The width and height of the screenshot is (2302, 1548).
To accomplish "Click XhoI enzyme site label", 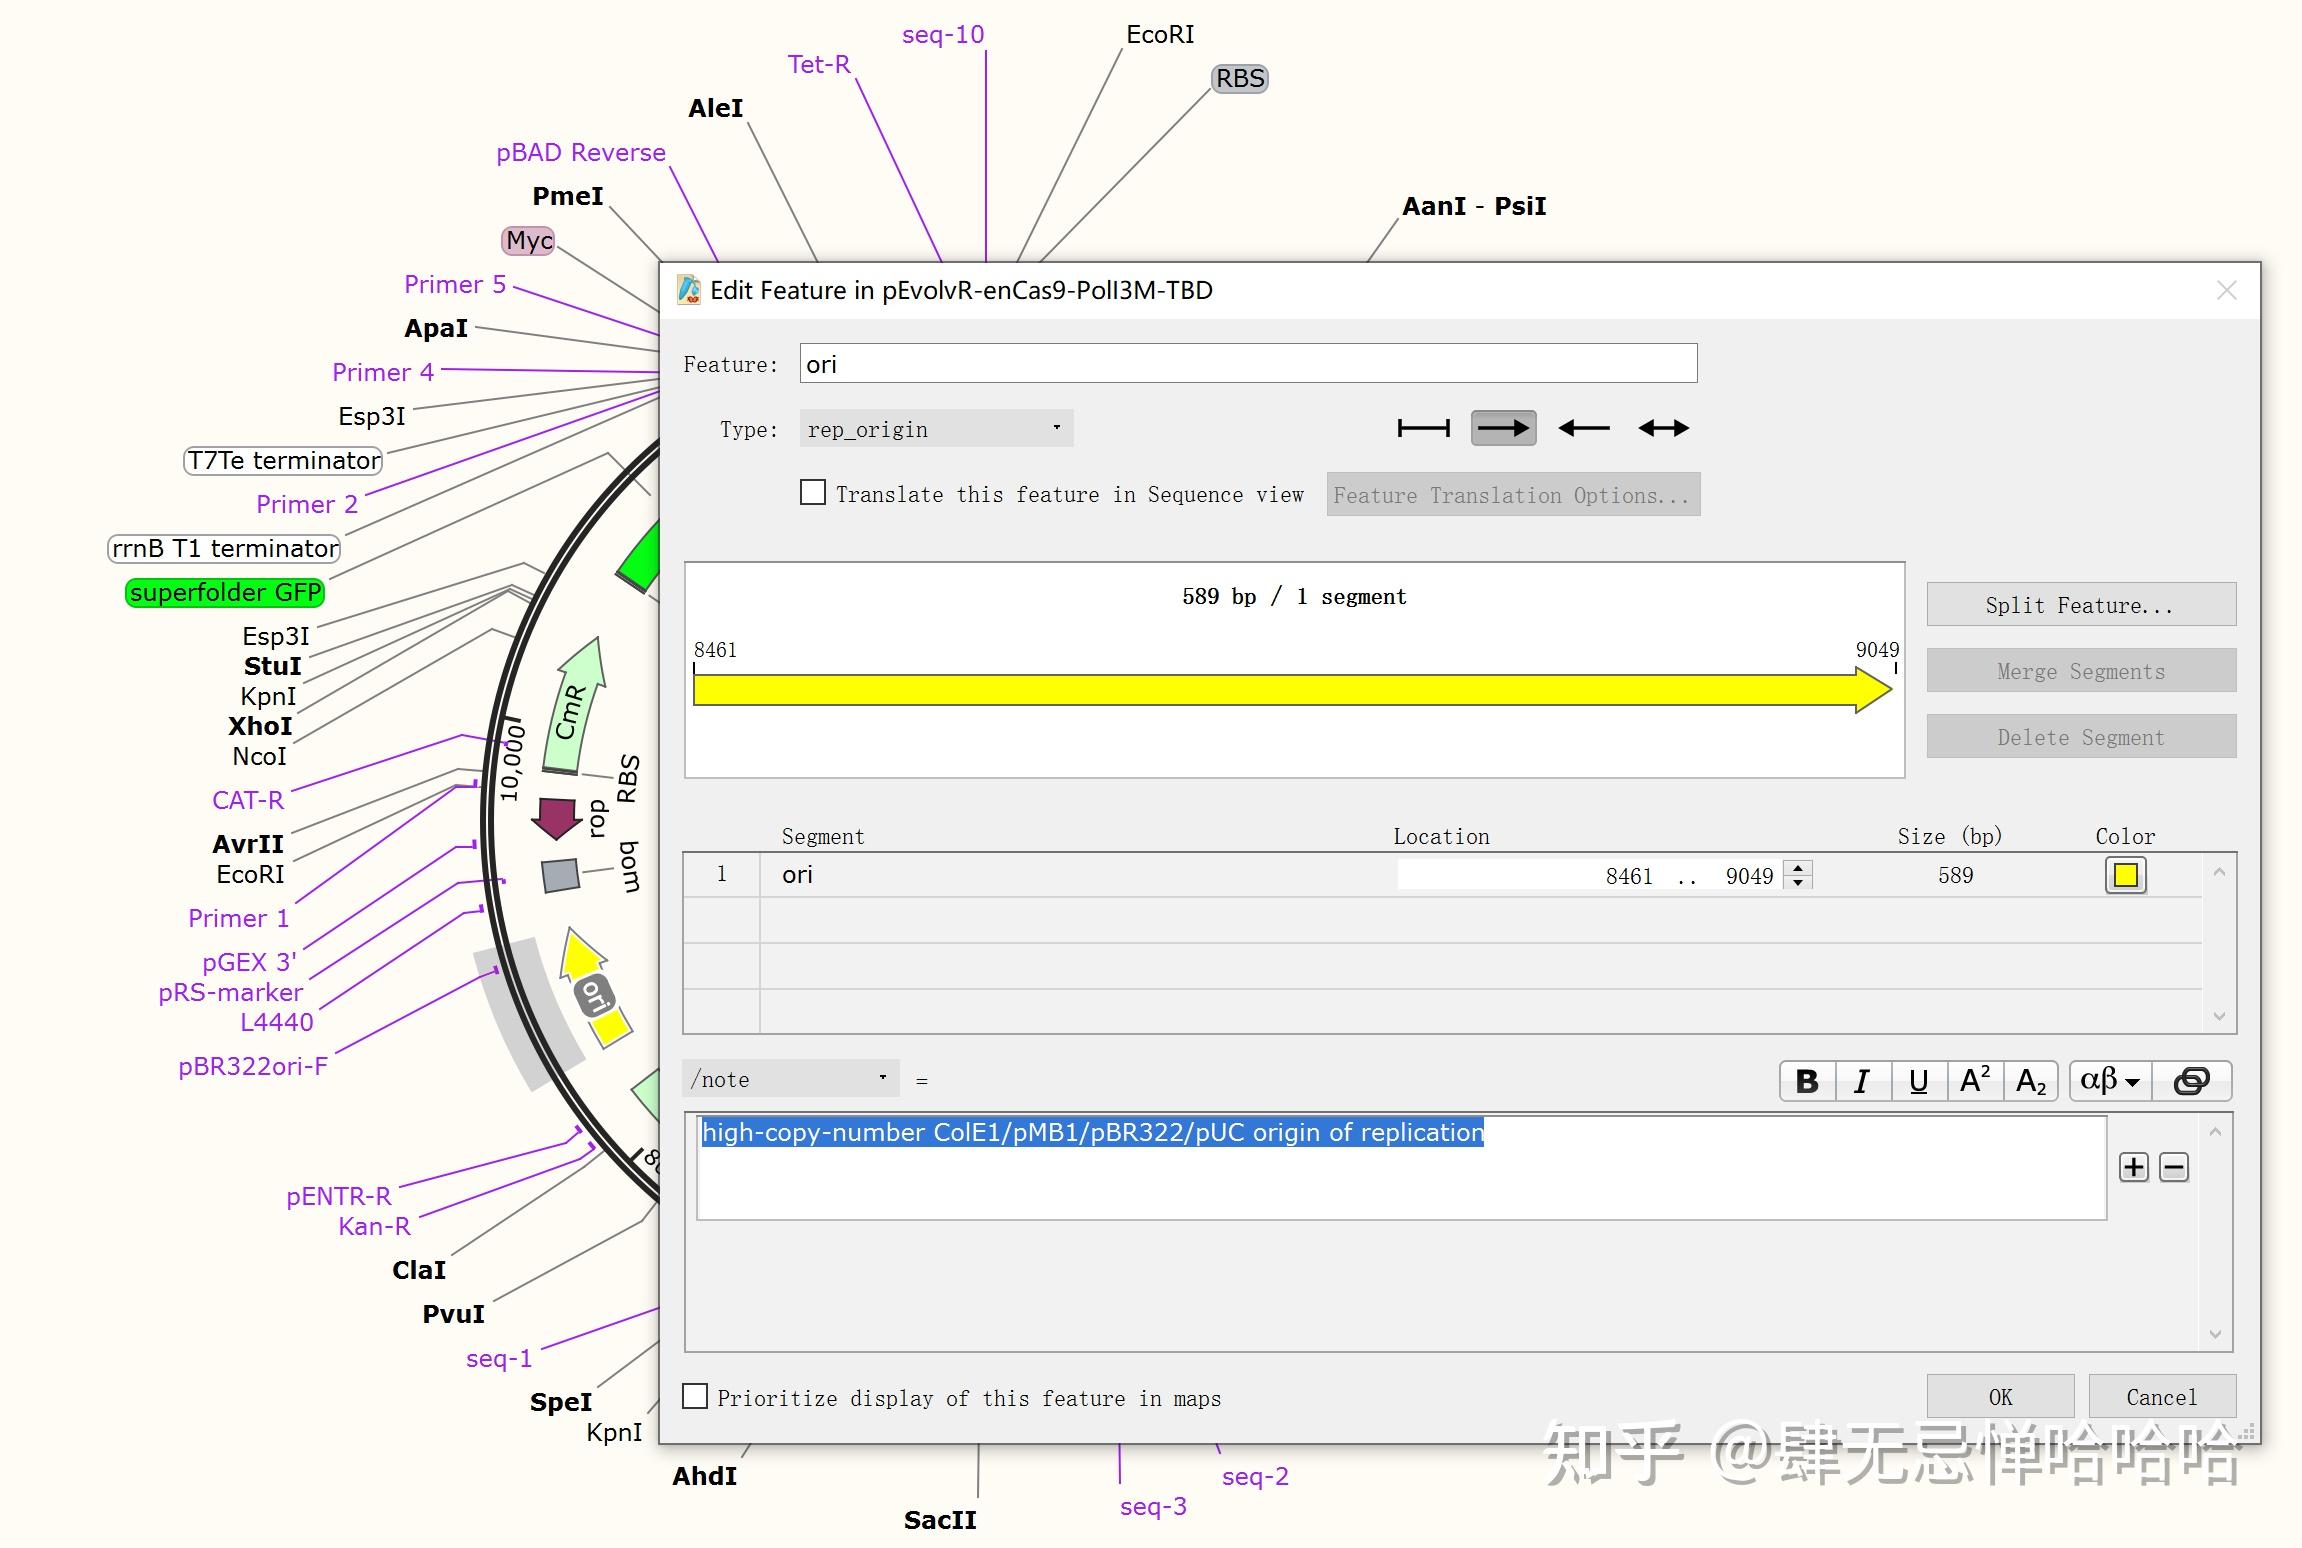I will tap(260, 726).
